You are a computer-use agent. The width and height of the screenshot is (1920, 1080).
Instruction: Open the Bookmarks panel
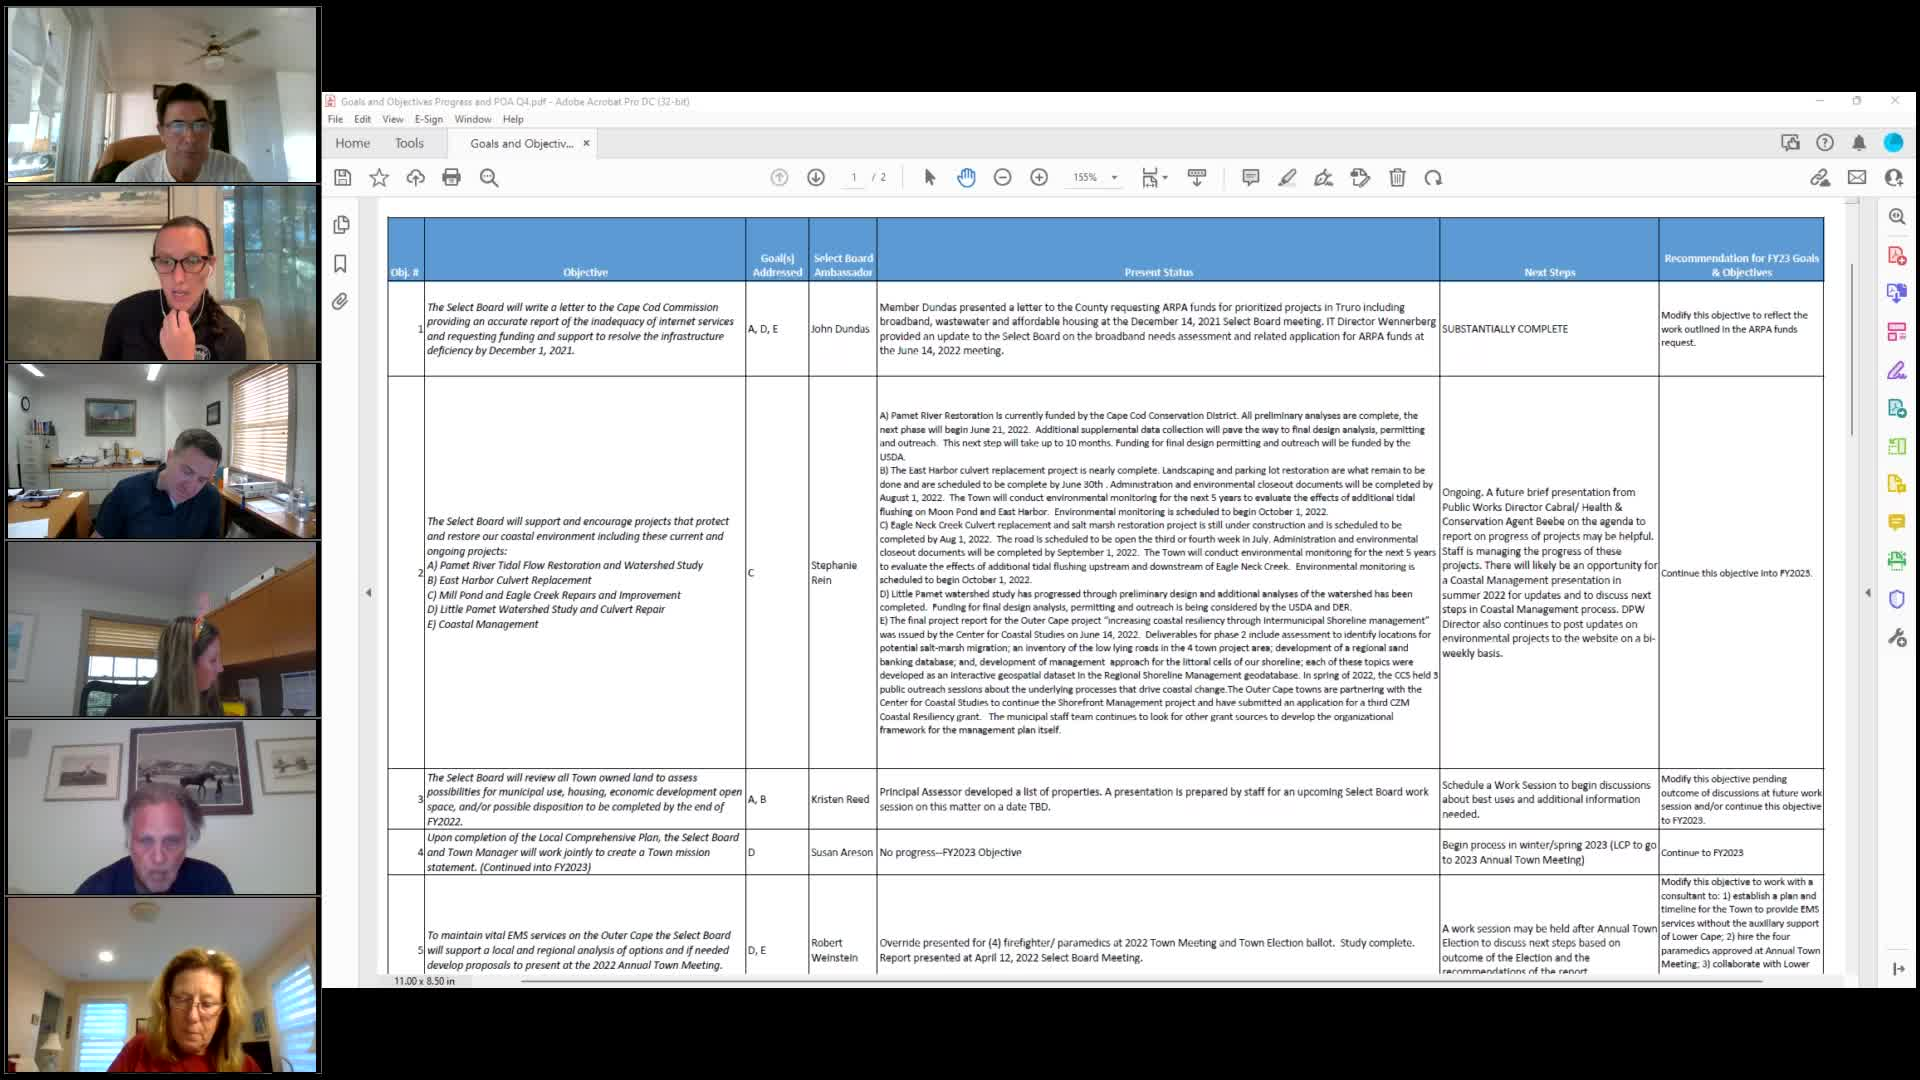(341, 261)
